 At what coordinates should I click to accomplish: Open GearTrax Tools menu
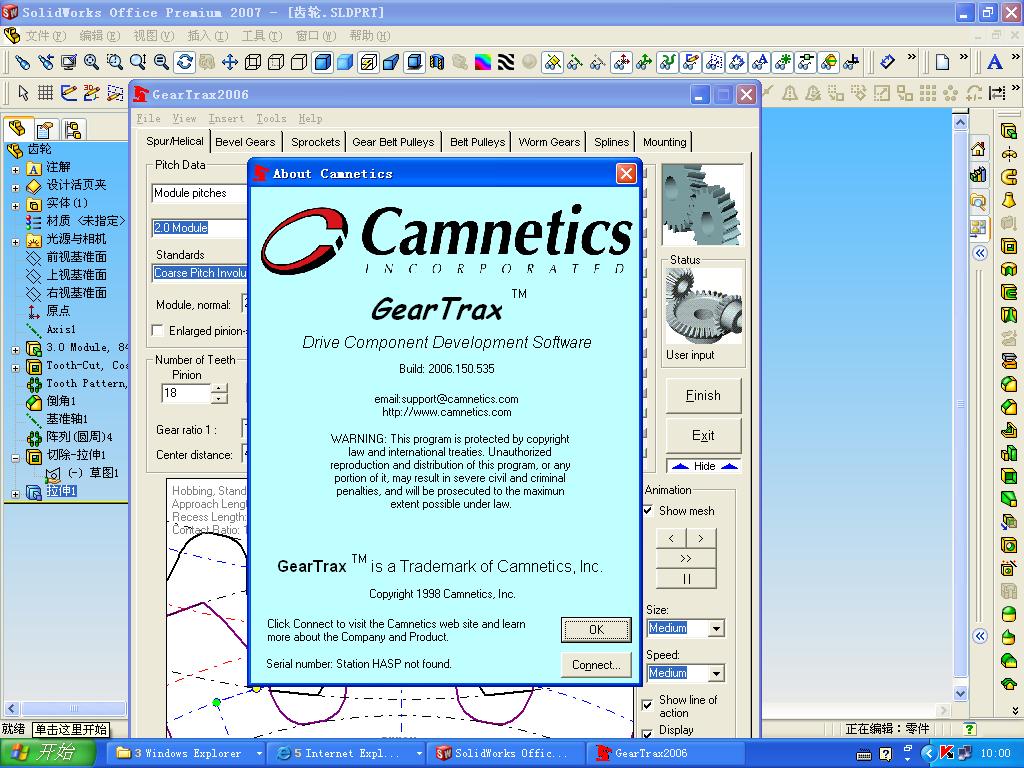click(271, 118)
